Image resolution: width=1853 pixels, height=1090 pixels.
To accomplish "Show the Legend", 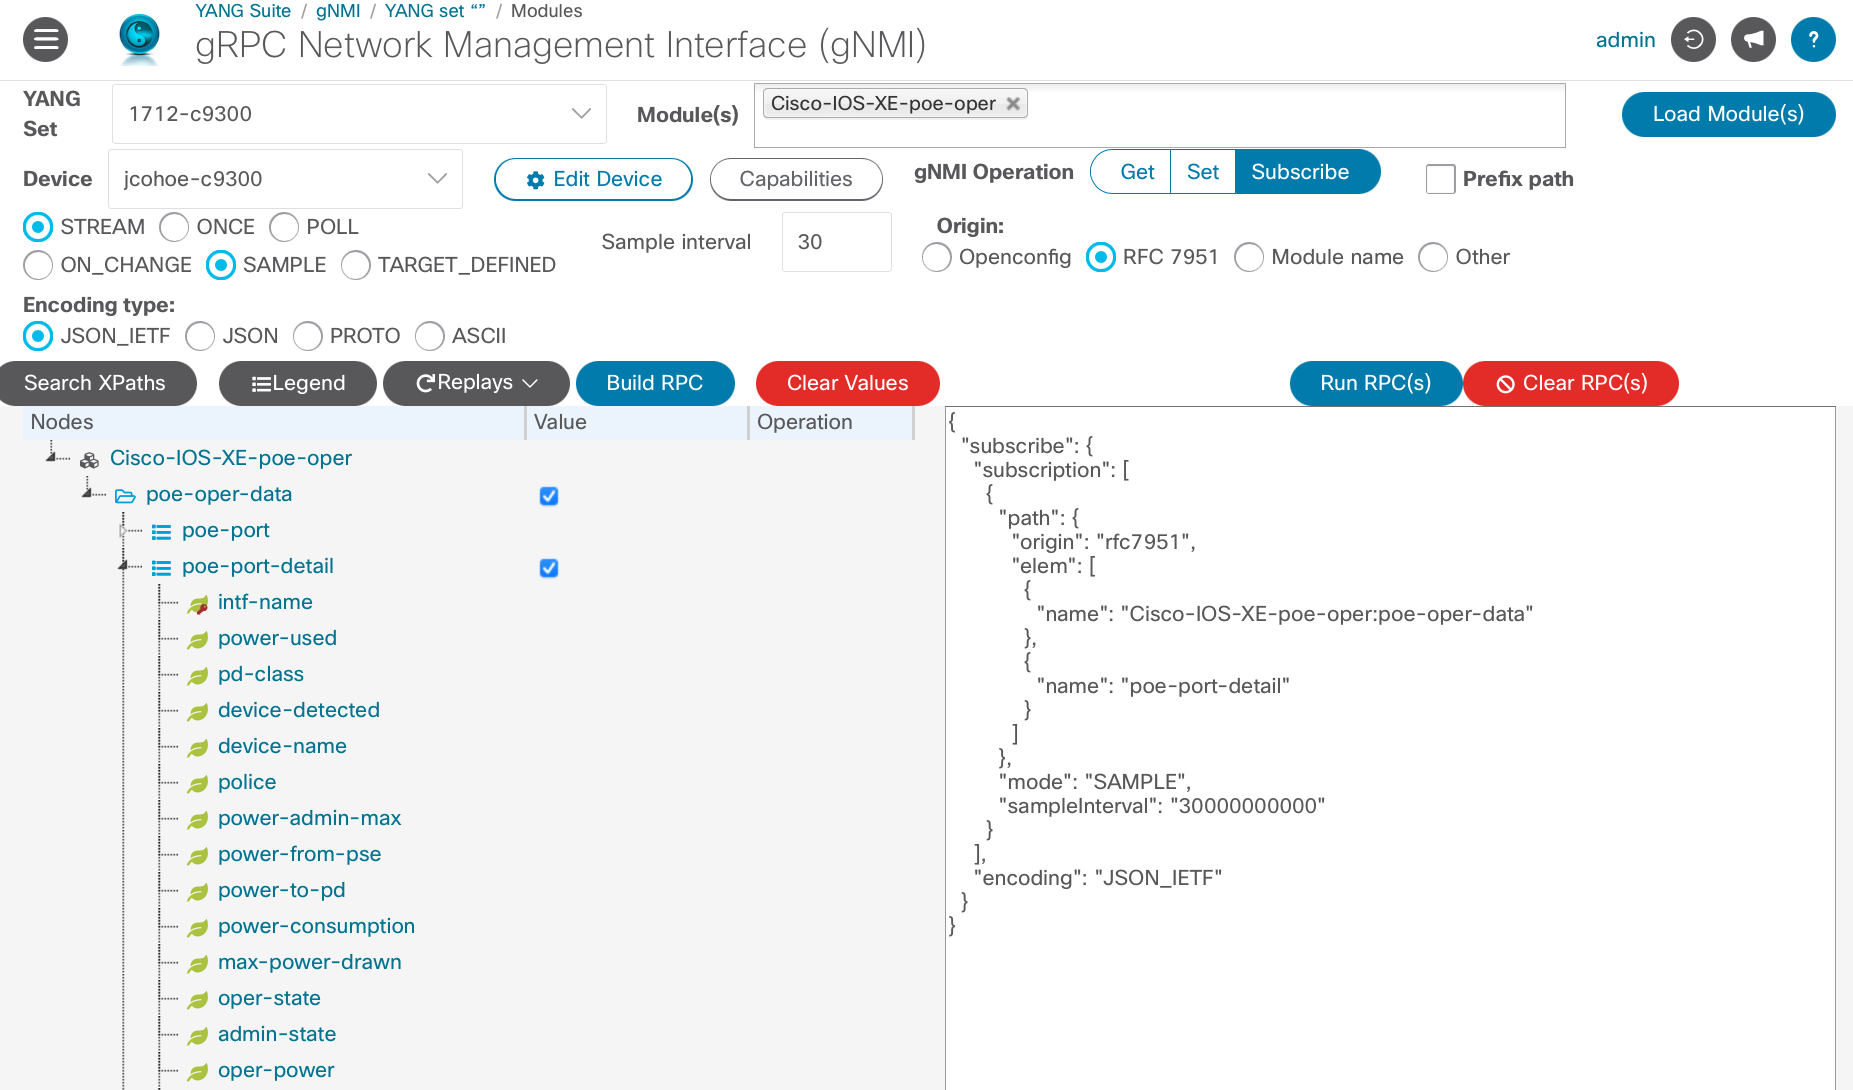I will click(298, 383).
